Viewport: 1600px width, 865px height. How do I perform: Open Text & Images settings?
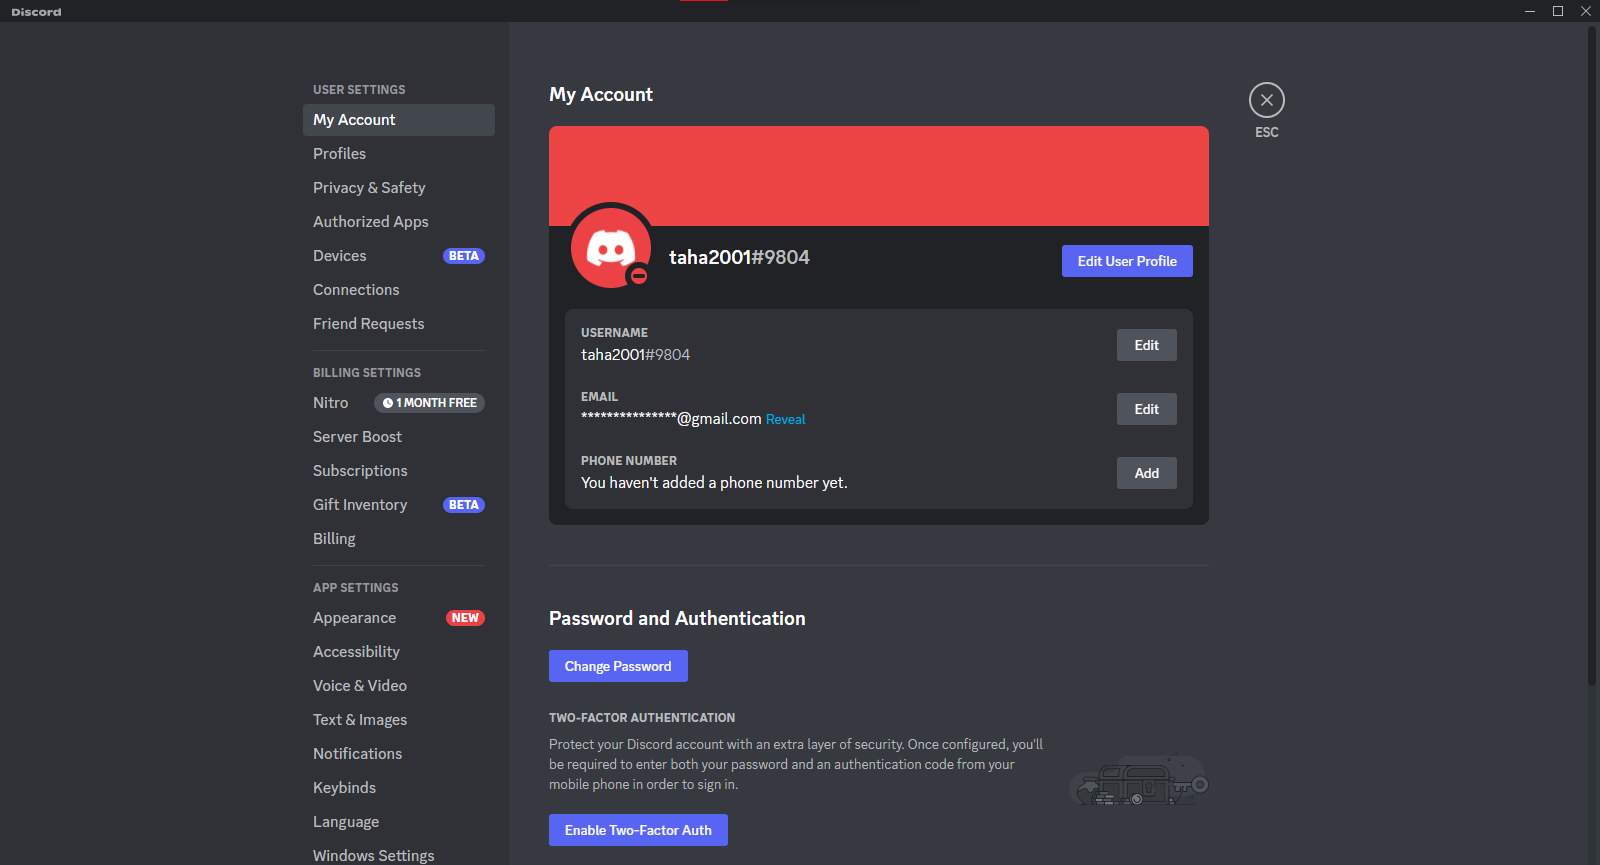(399, 720)
